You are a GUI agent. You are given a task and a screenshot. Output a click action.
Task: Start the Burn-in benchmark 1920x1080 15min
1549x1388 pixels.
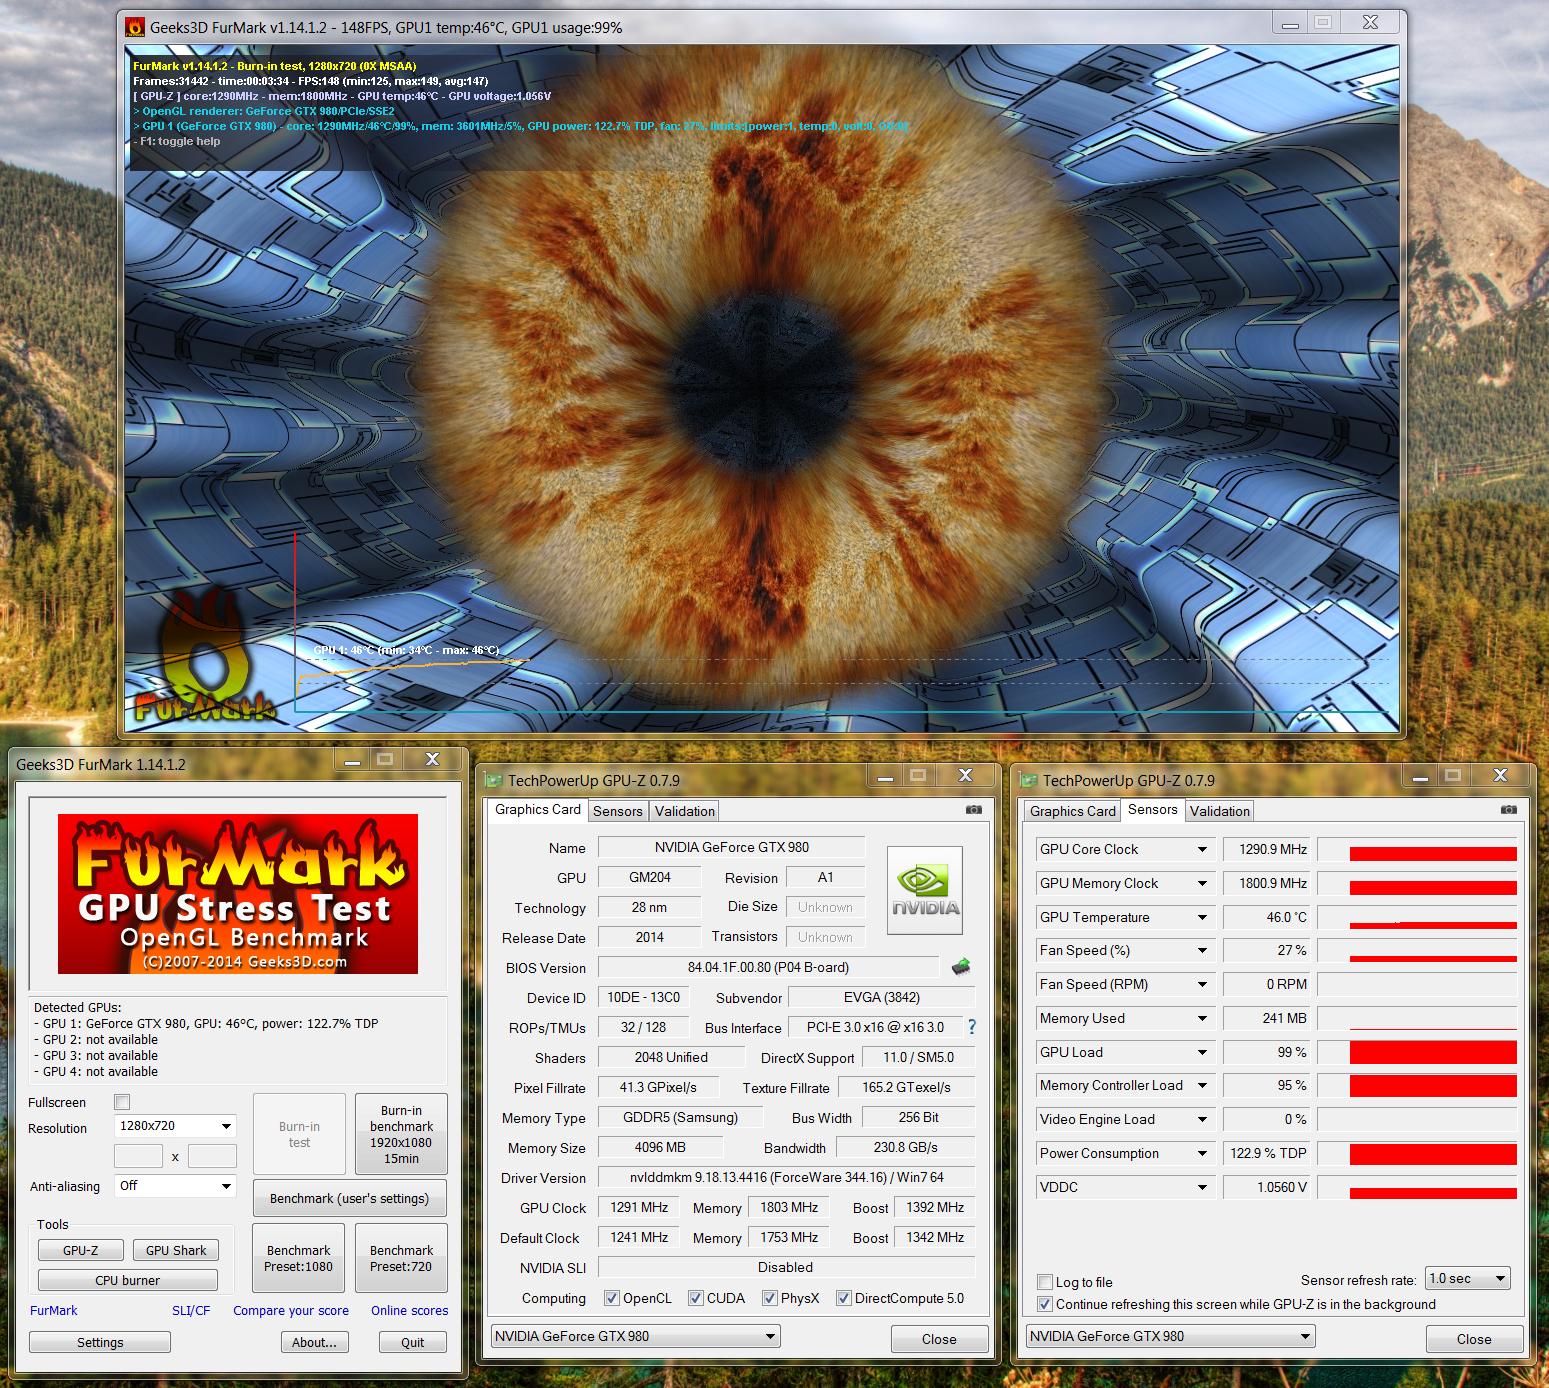(x=401, y=1134)
